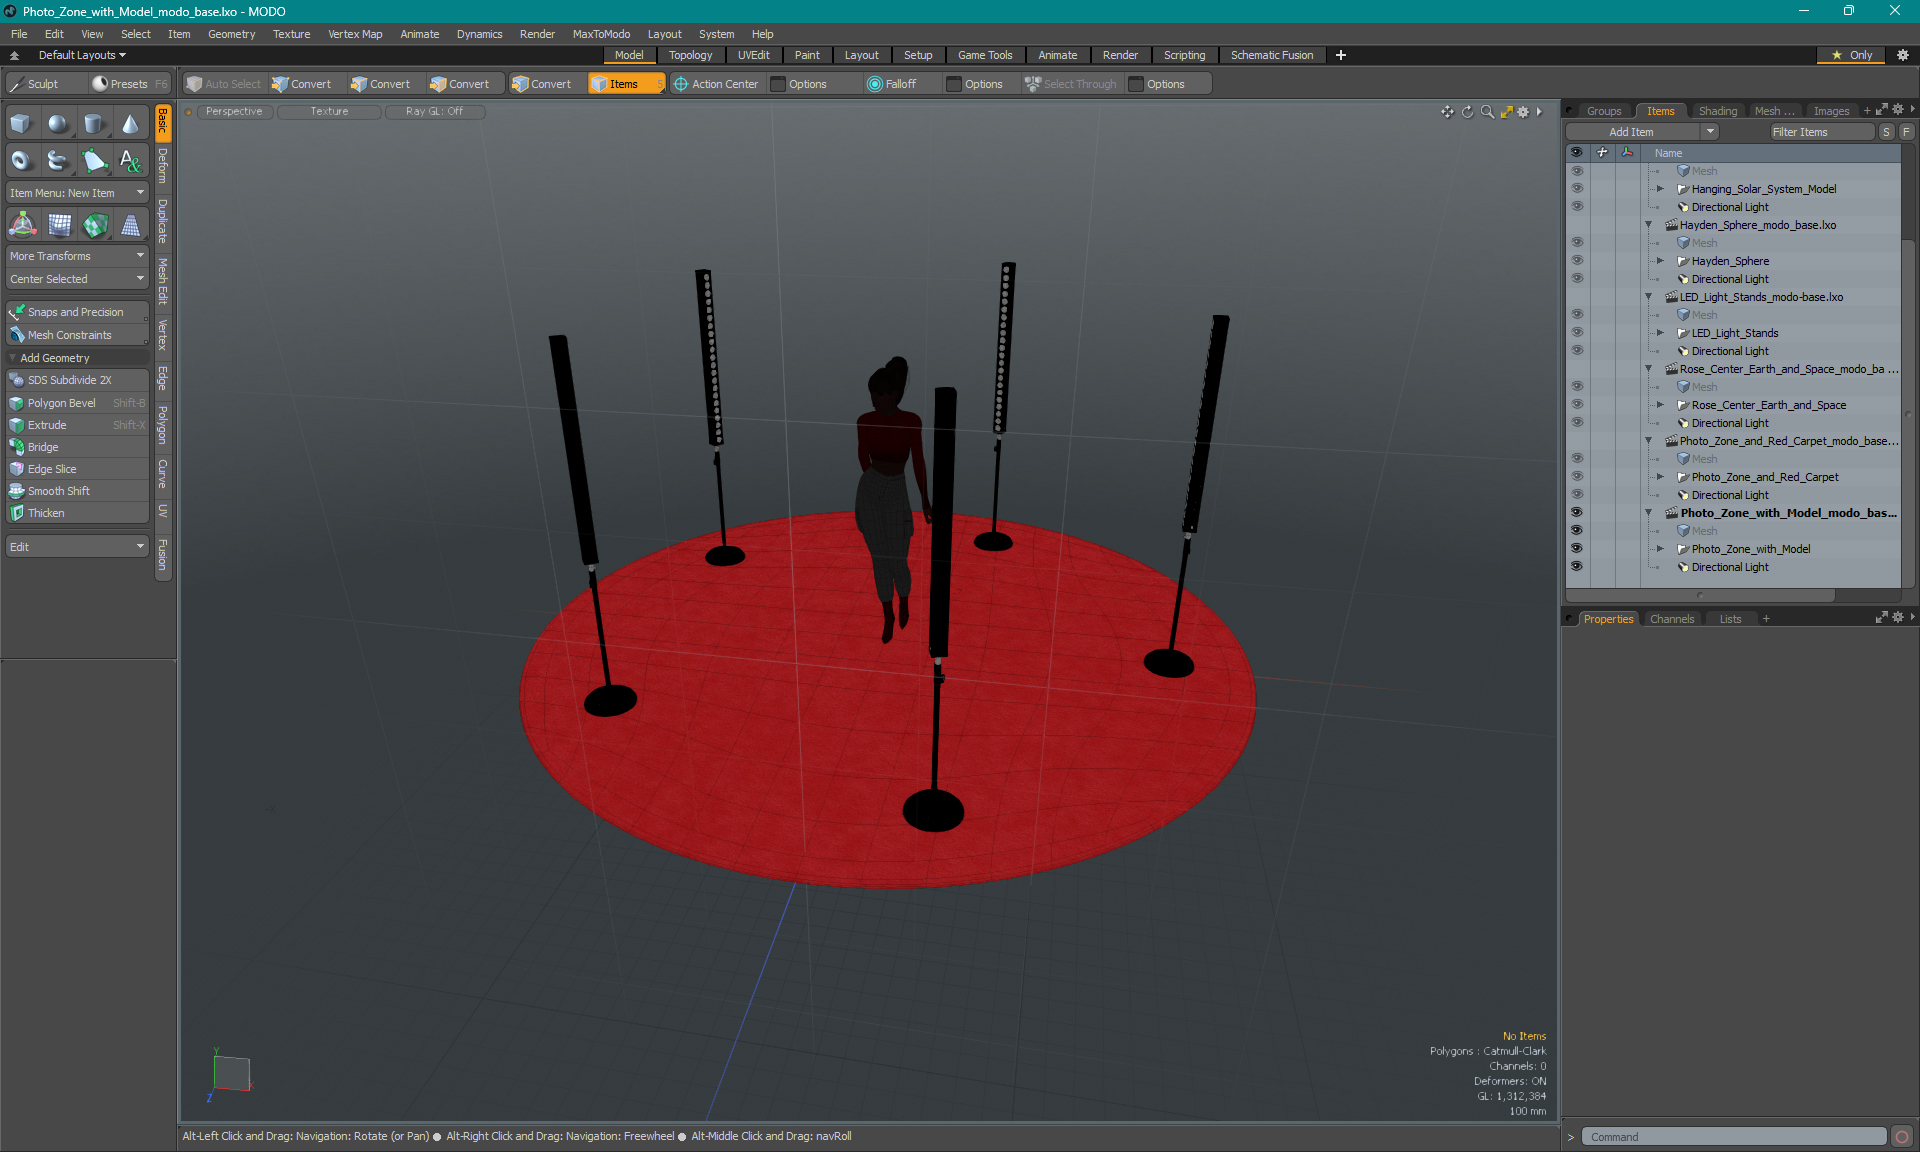Click the viewport pan/move icon

(x=1447, y=112)
